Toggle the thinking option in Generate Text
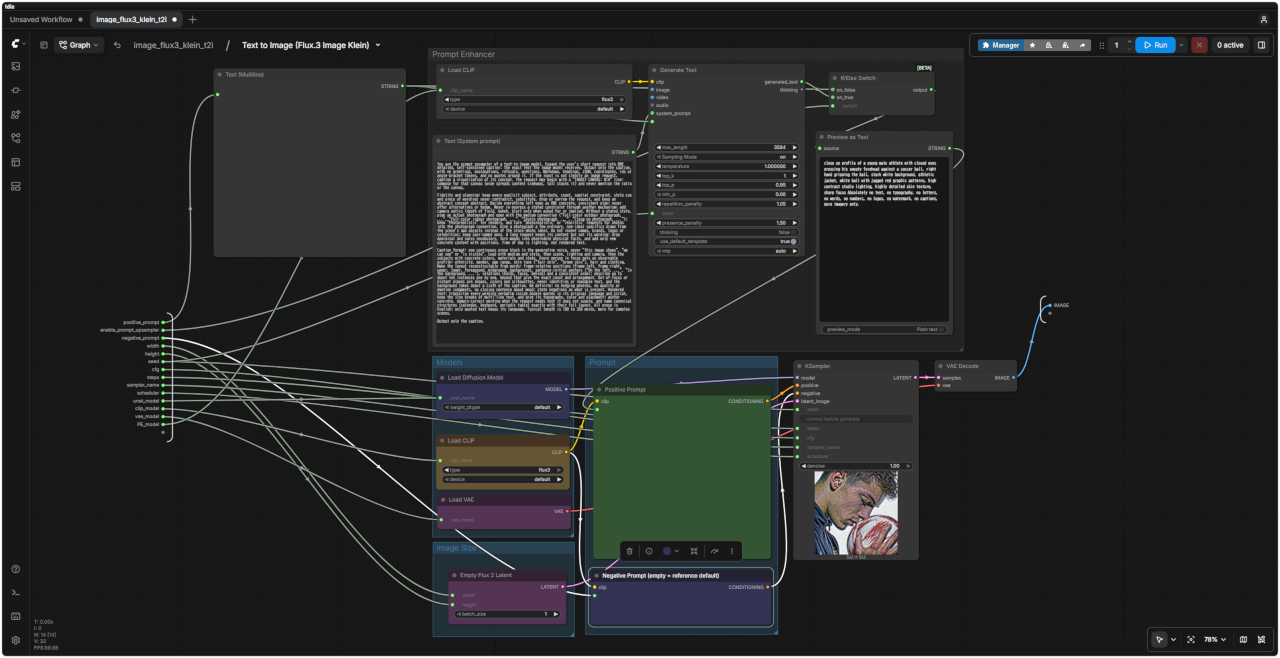The height and width of the screenshot is (658, 1280). [x=728, y=232]
